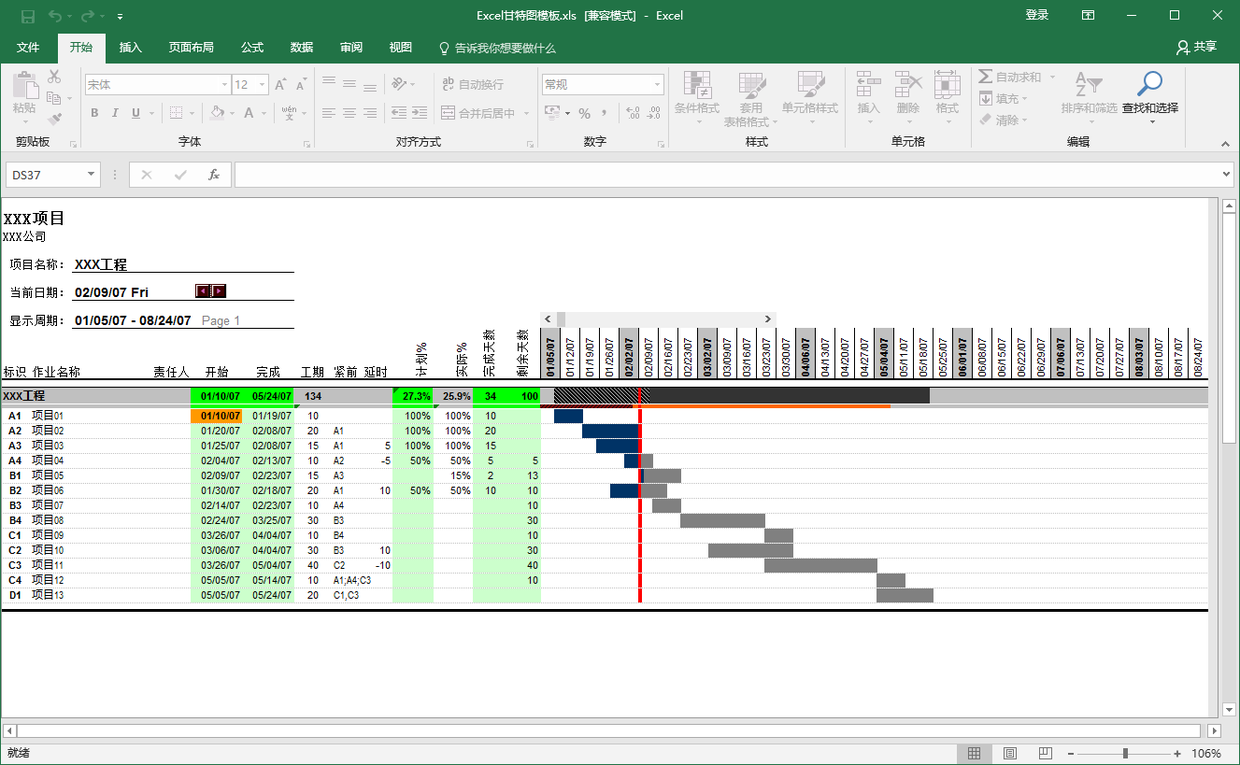Screen dimensions: 1240x765
Task: Save the workbook with the floppy icon
Action: point(28,15)
